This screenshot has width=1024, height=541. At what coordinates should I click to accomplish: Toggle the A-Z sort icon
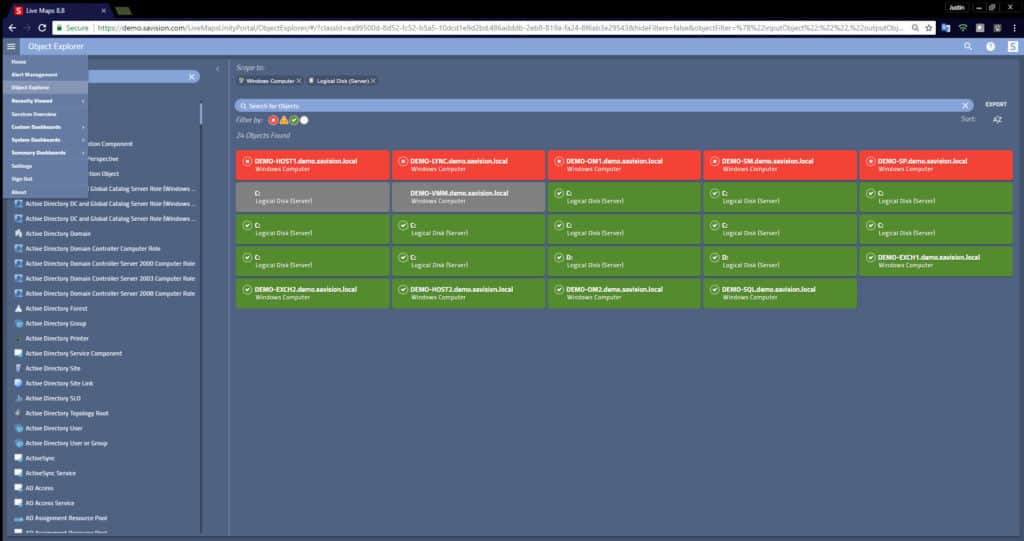(x=997, y=120)
